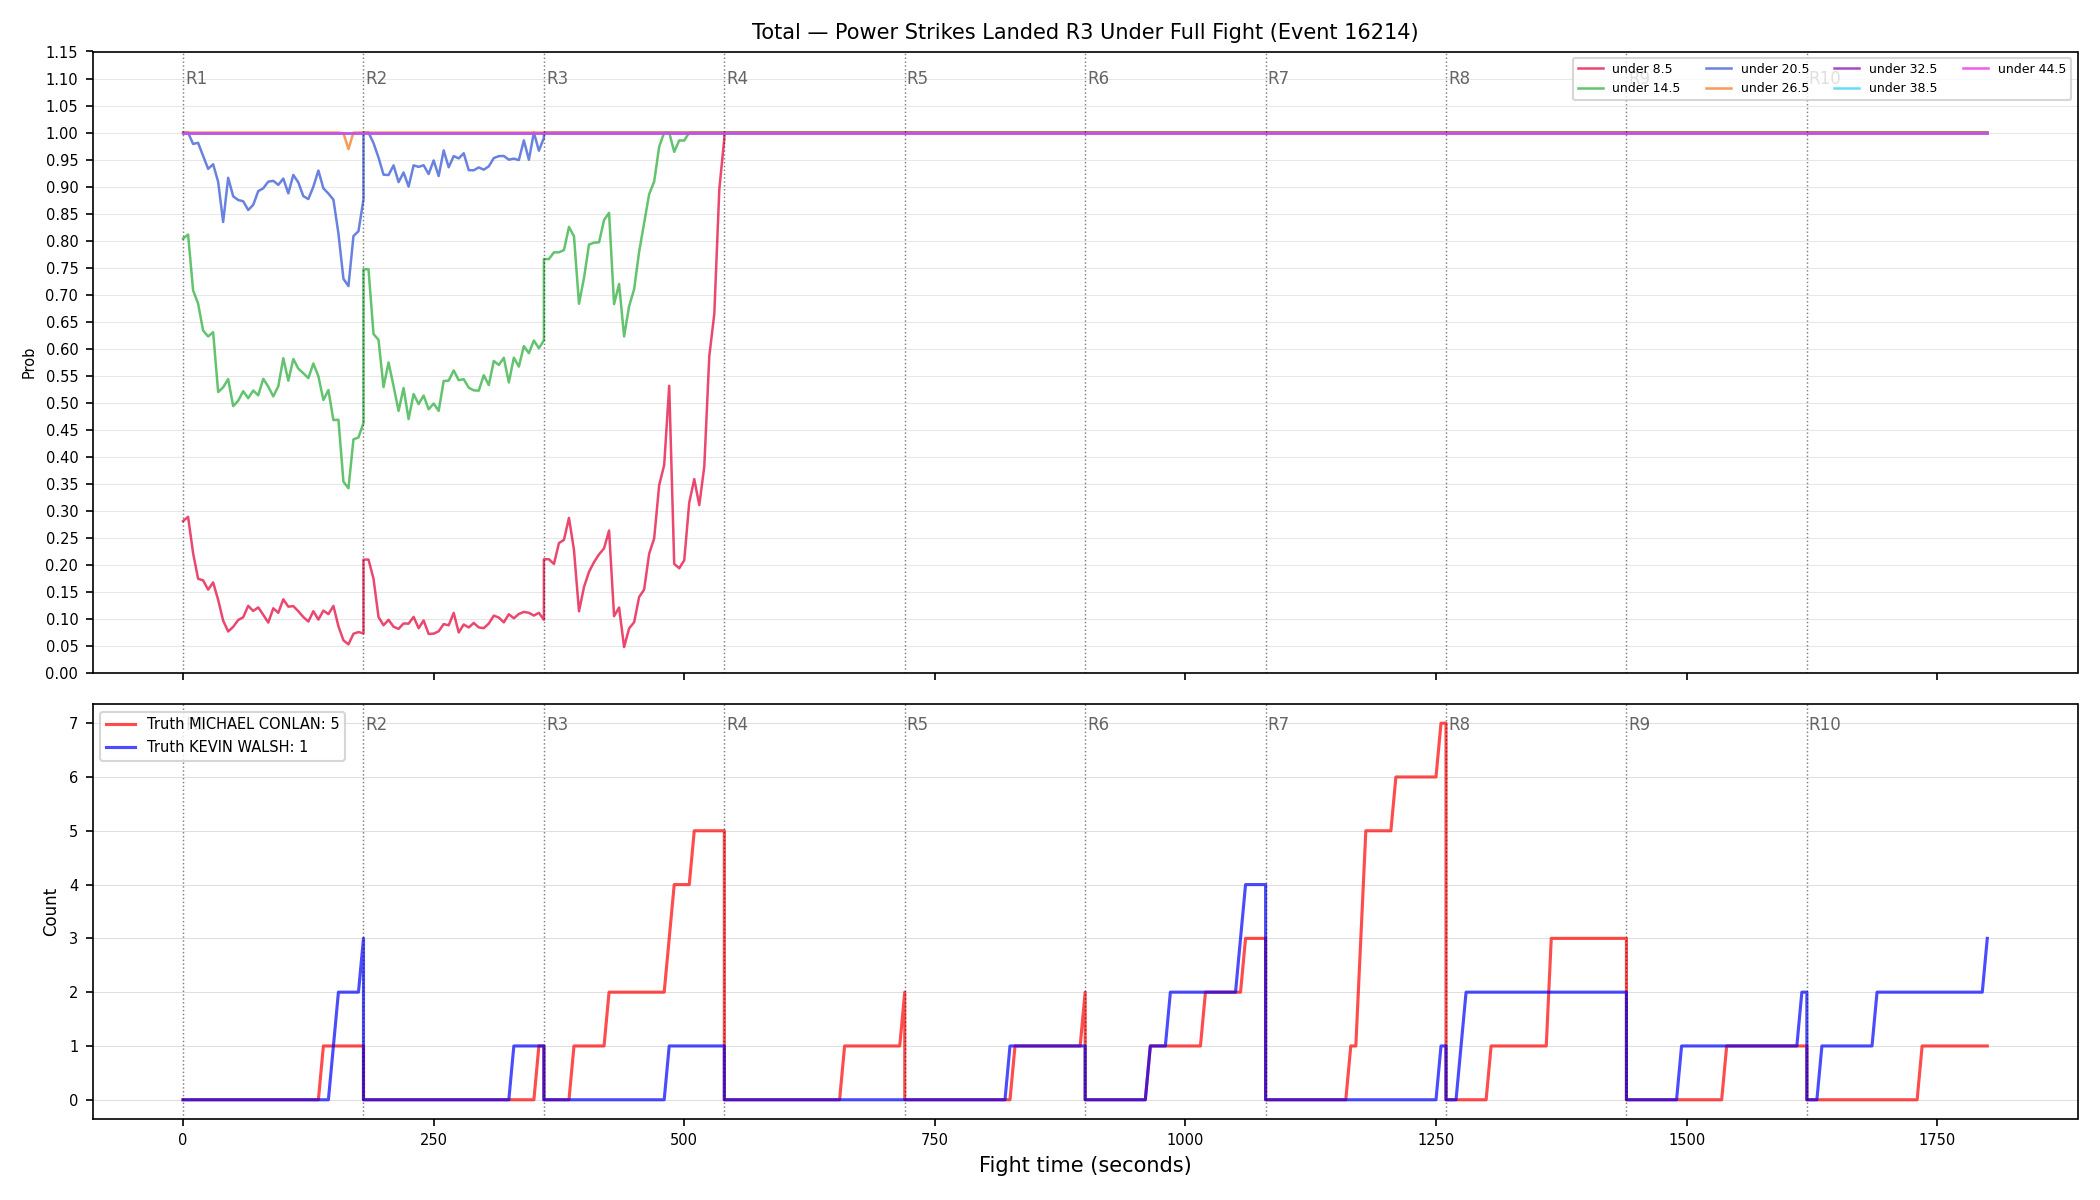Click the R5 round marker in Count chart

click(x=917, y=724)
